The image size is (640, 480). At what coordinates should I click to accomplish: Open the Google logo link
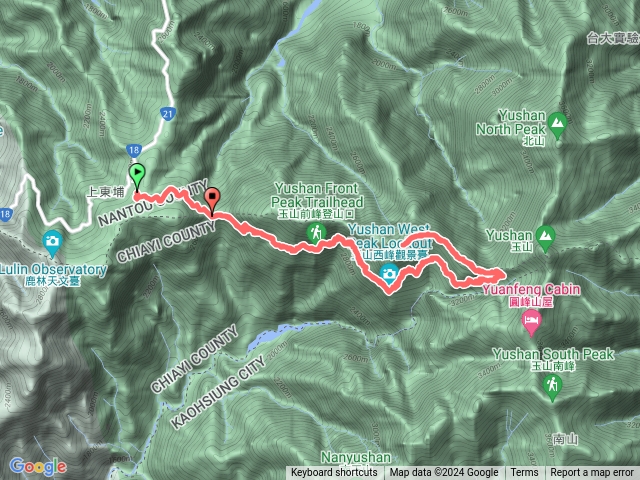click(x=38, y=467)
